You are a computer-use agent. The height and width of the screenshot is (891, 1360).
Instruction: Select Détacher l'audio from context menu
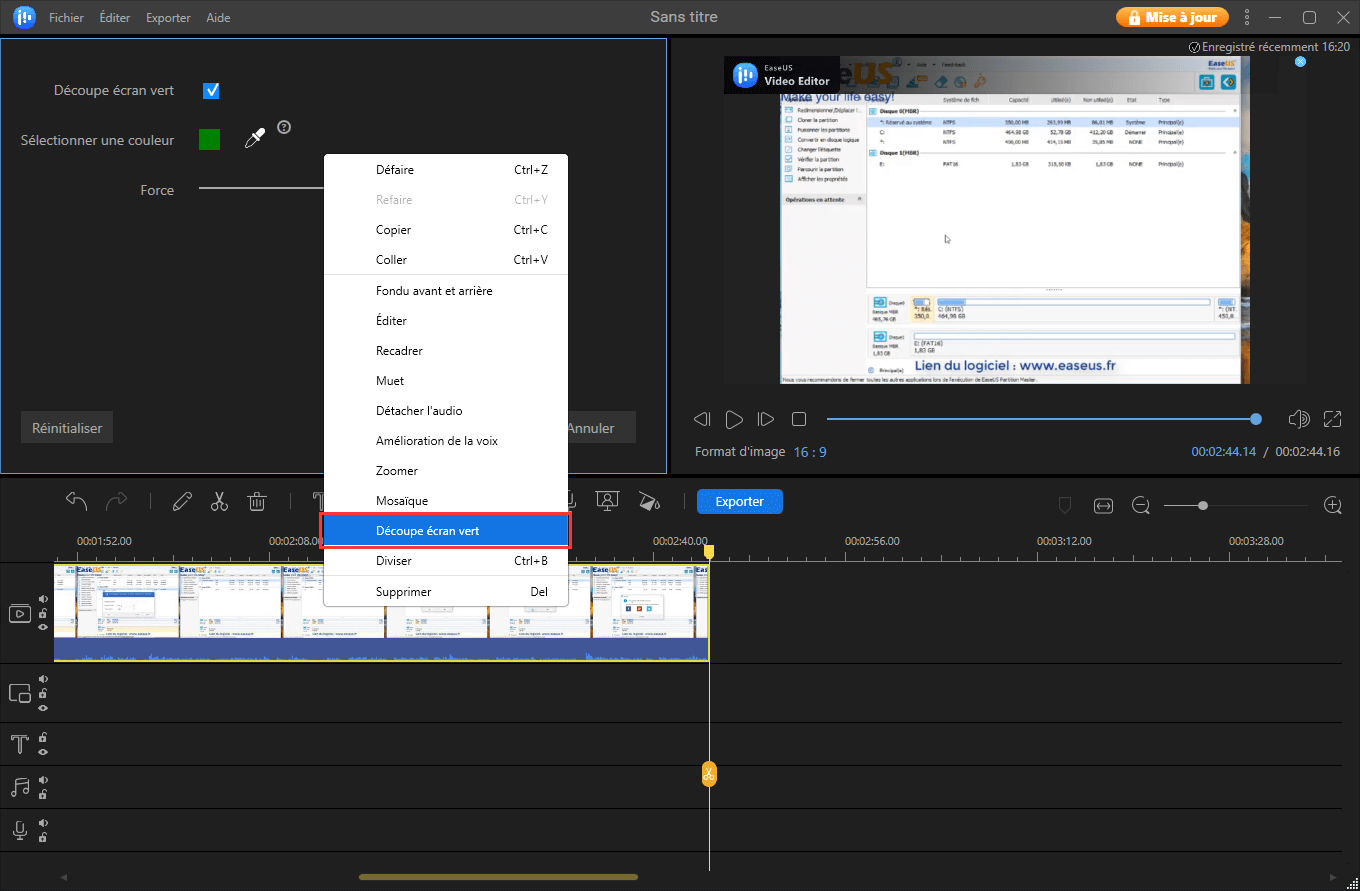(x=419, y=411)
